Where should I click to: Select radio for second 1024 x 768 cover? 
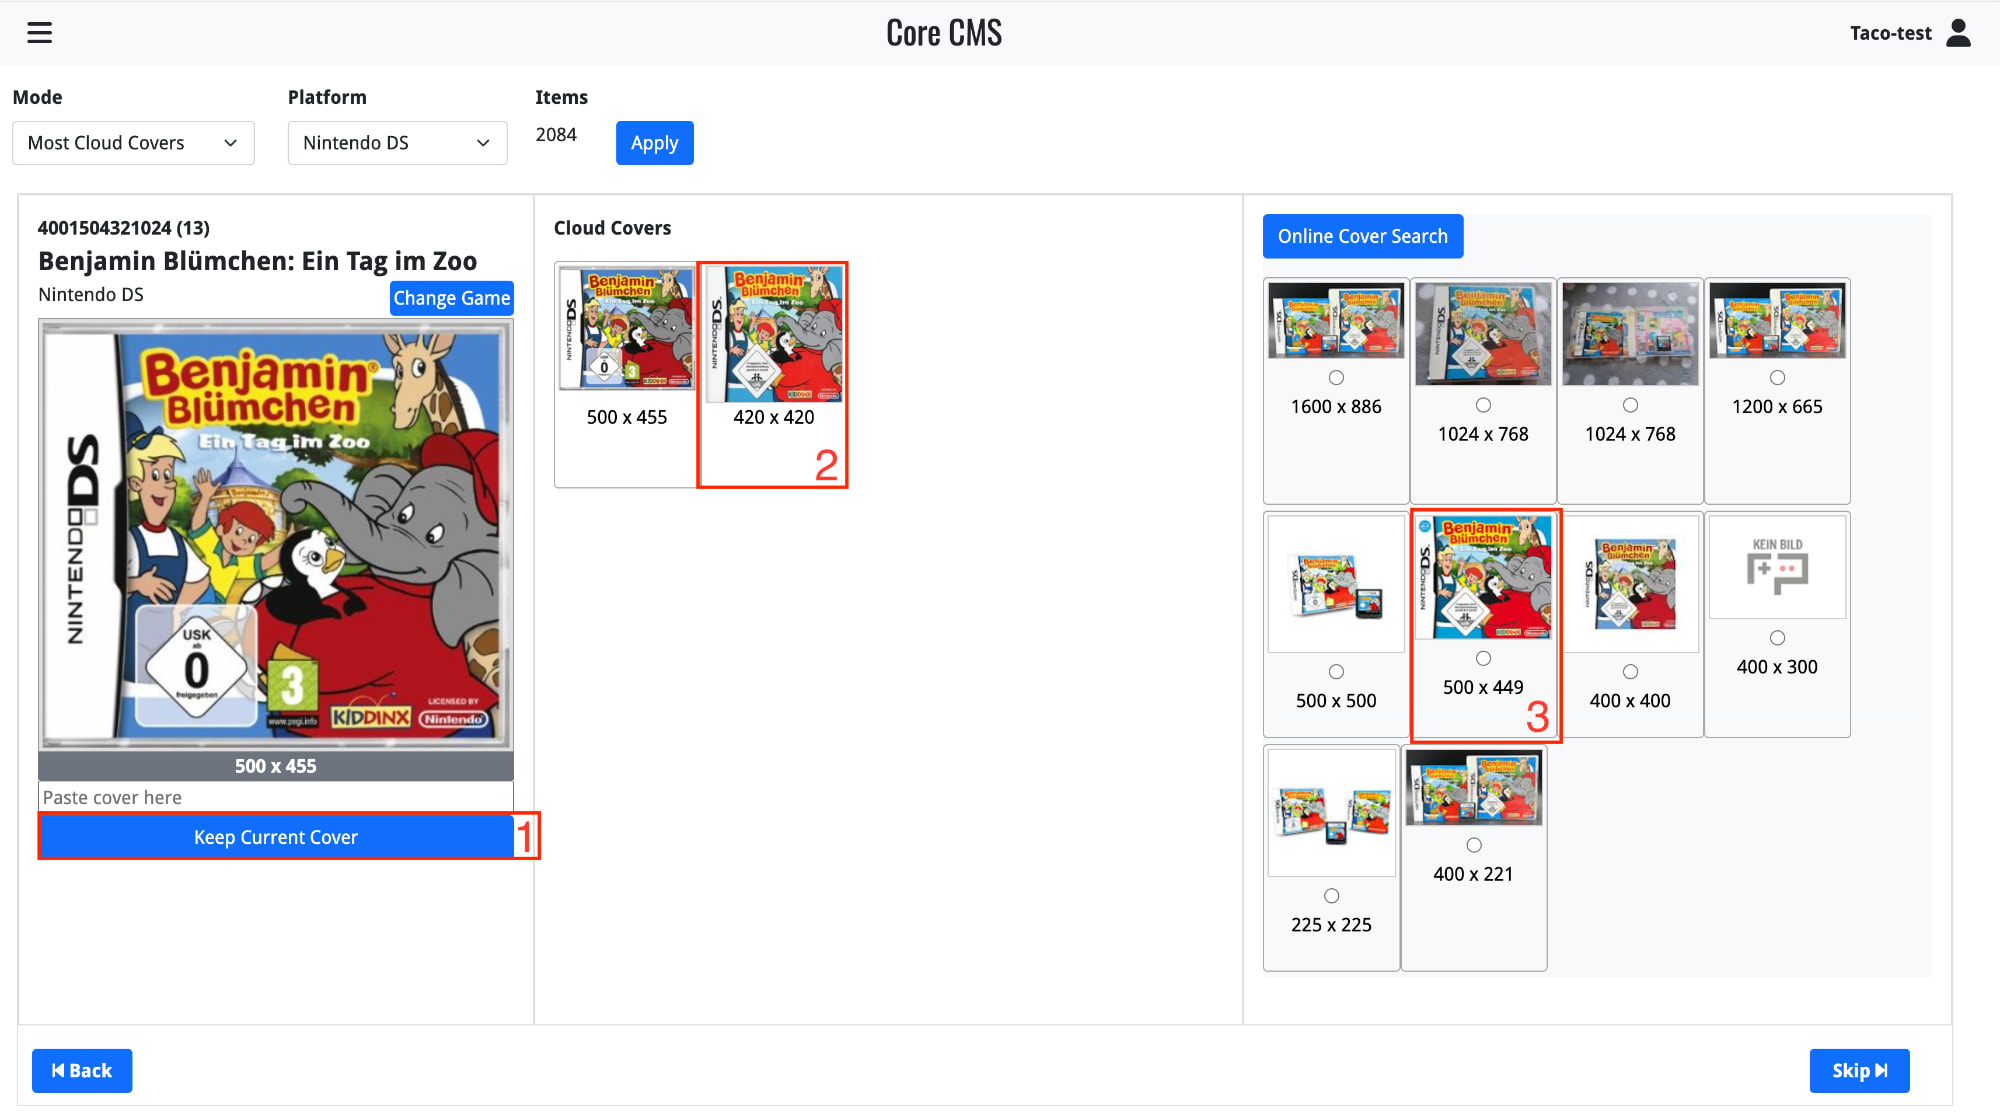[1630, 405]
